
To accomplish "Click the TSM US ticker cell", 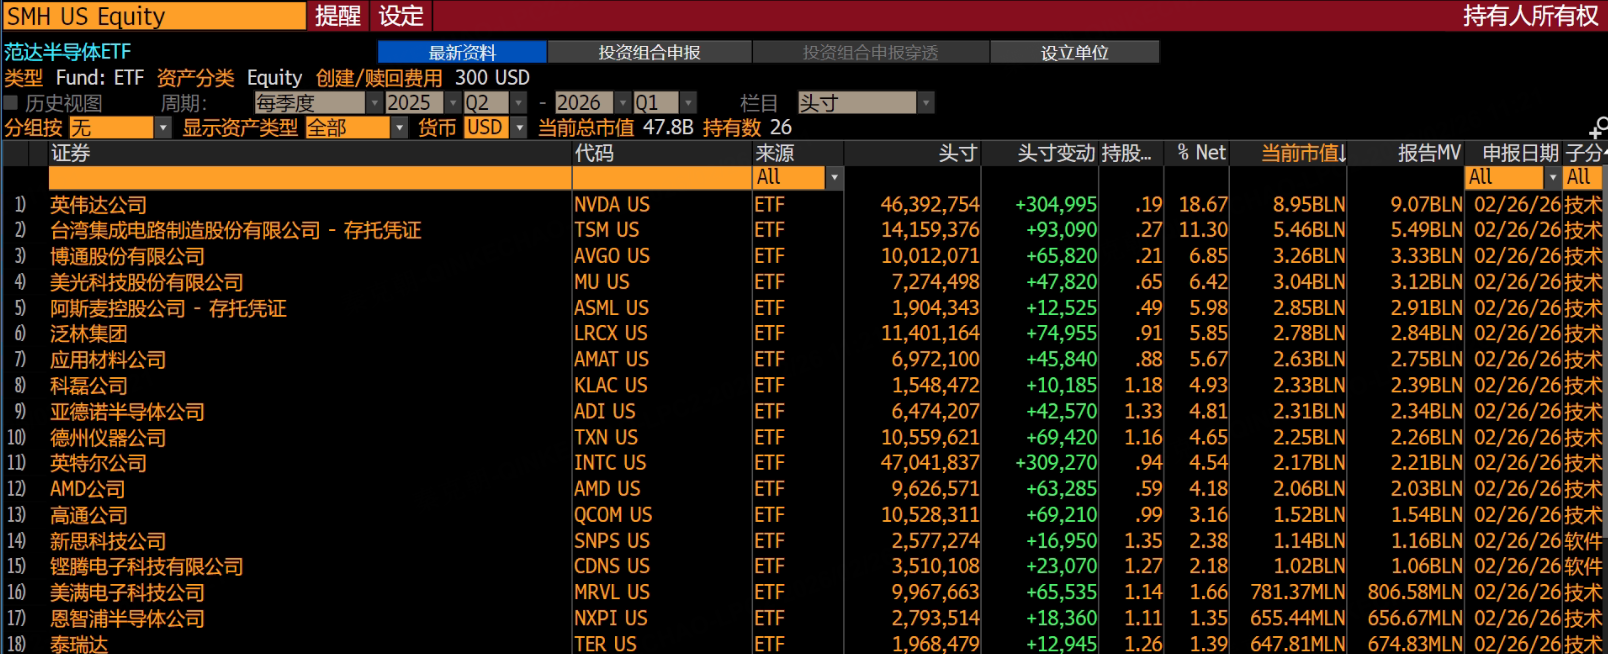I will pyautogui.click(x=606, y=231).
